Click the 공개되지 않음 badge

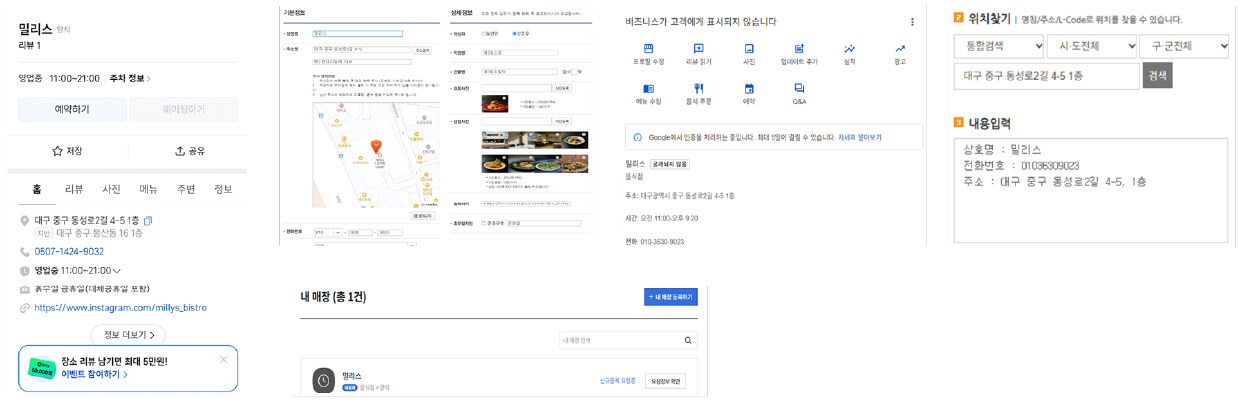coord(669,163)
